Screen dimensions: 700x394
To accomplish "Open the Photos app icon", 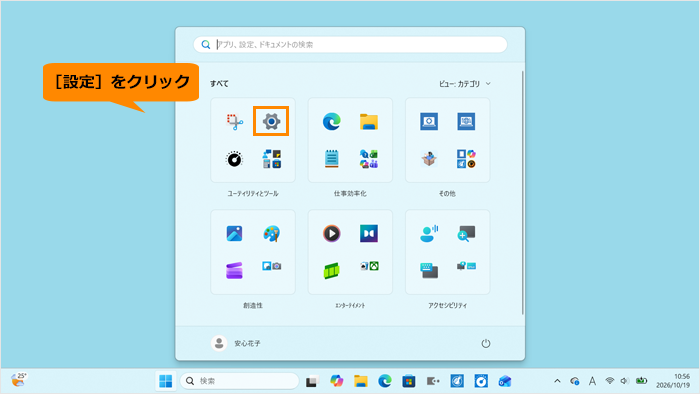I will point(234,233).
